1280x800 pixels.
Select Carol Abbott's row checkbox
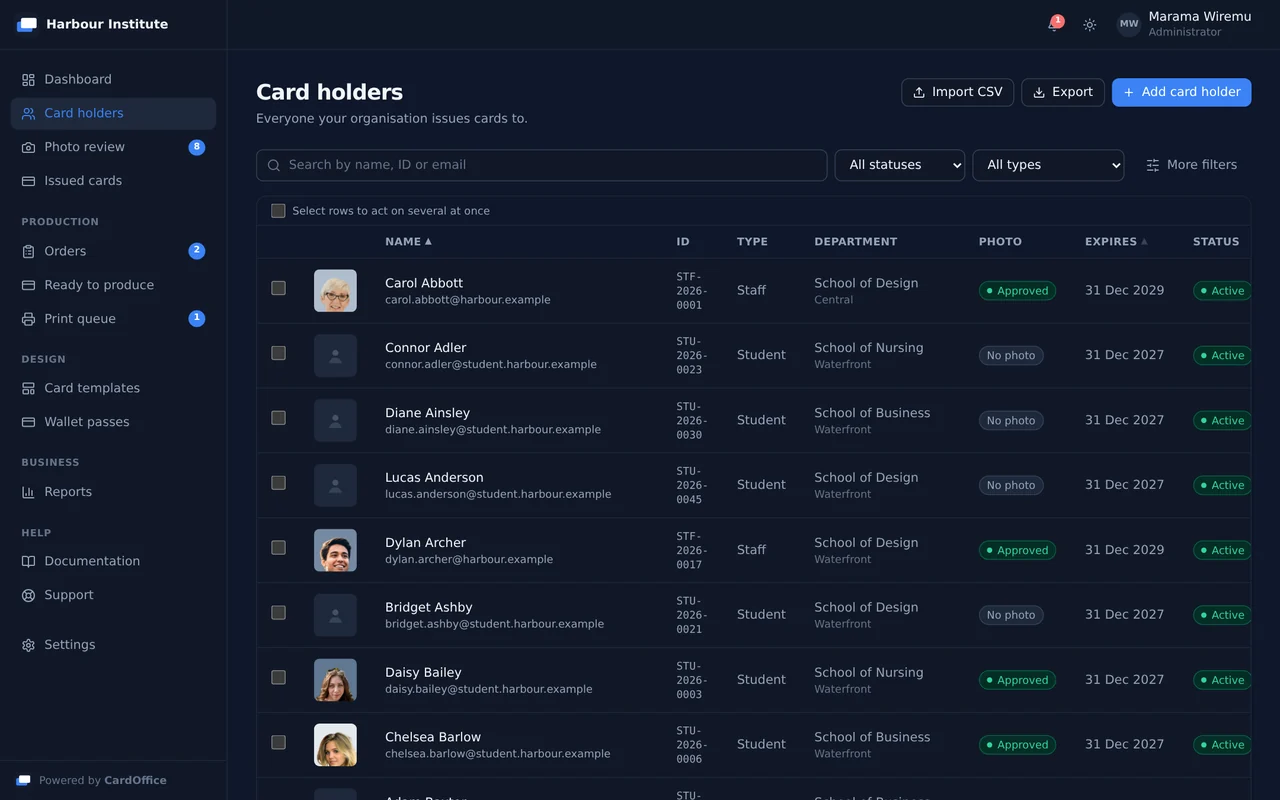(278, 288)
